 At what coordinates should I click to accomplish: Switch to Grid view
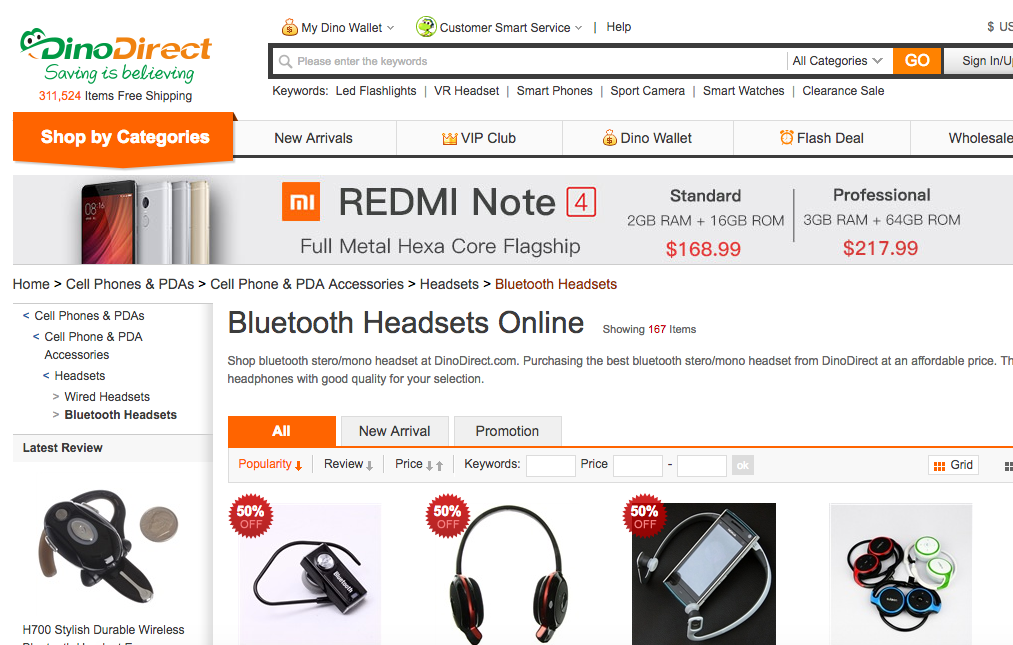tap(953, 465)
